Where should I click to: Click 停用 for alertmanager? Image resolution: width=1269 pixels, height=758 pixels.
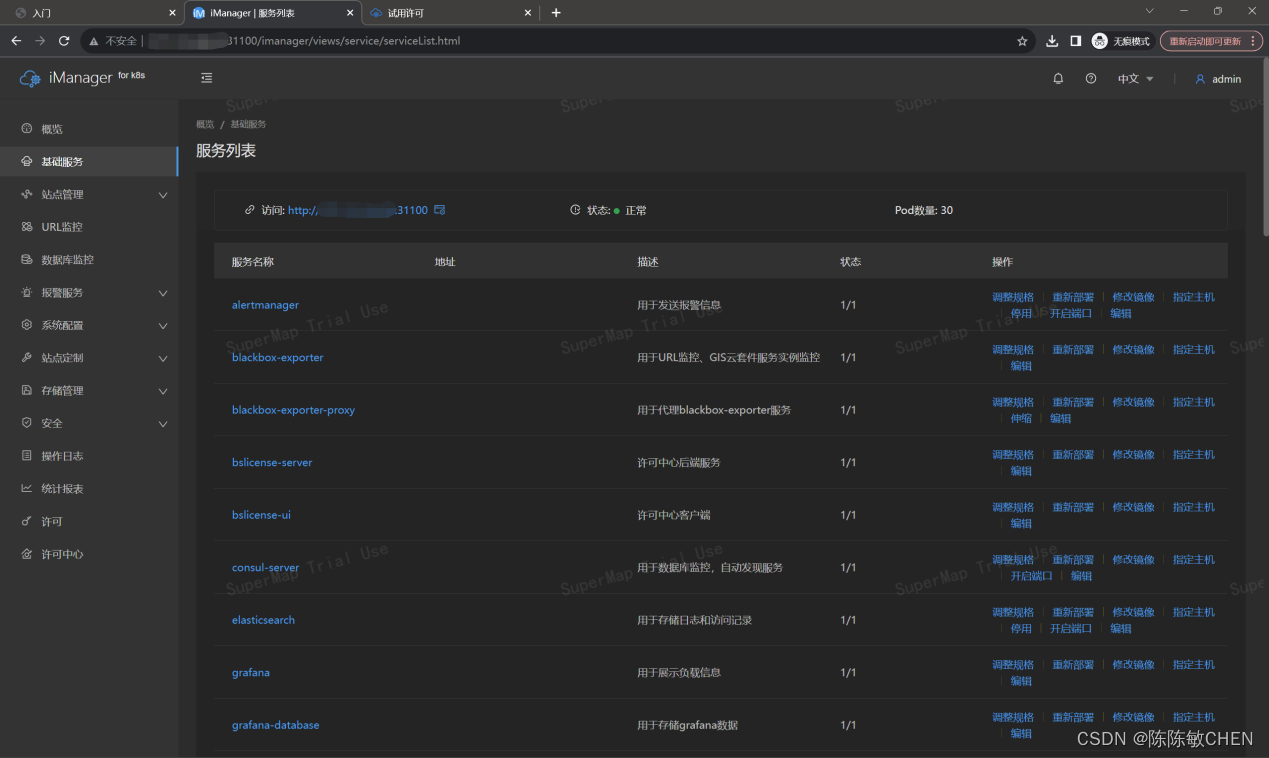point(1021,313)
